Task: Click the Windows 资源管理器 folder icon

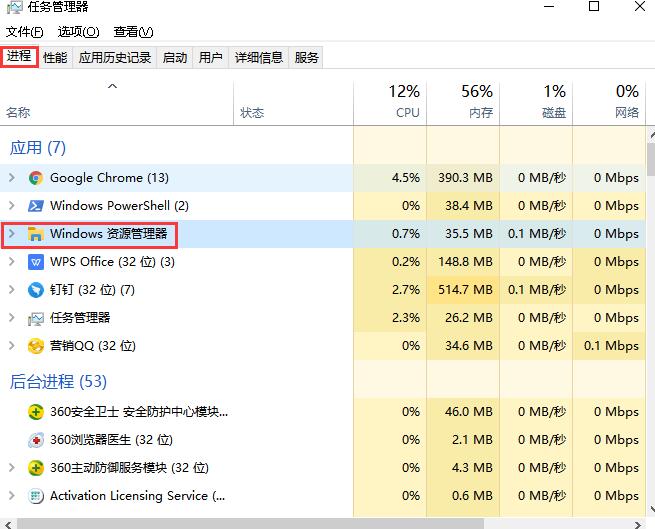Action: pos(36,234)
